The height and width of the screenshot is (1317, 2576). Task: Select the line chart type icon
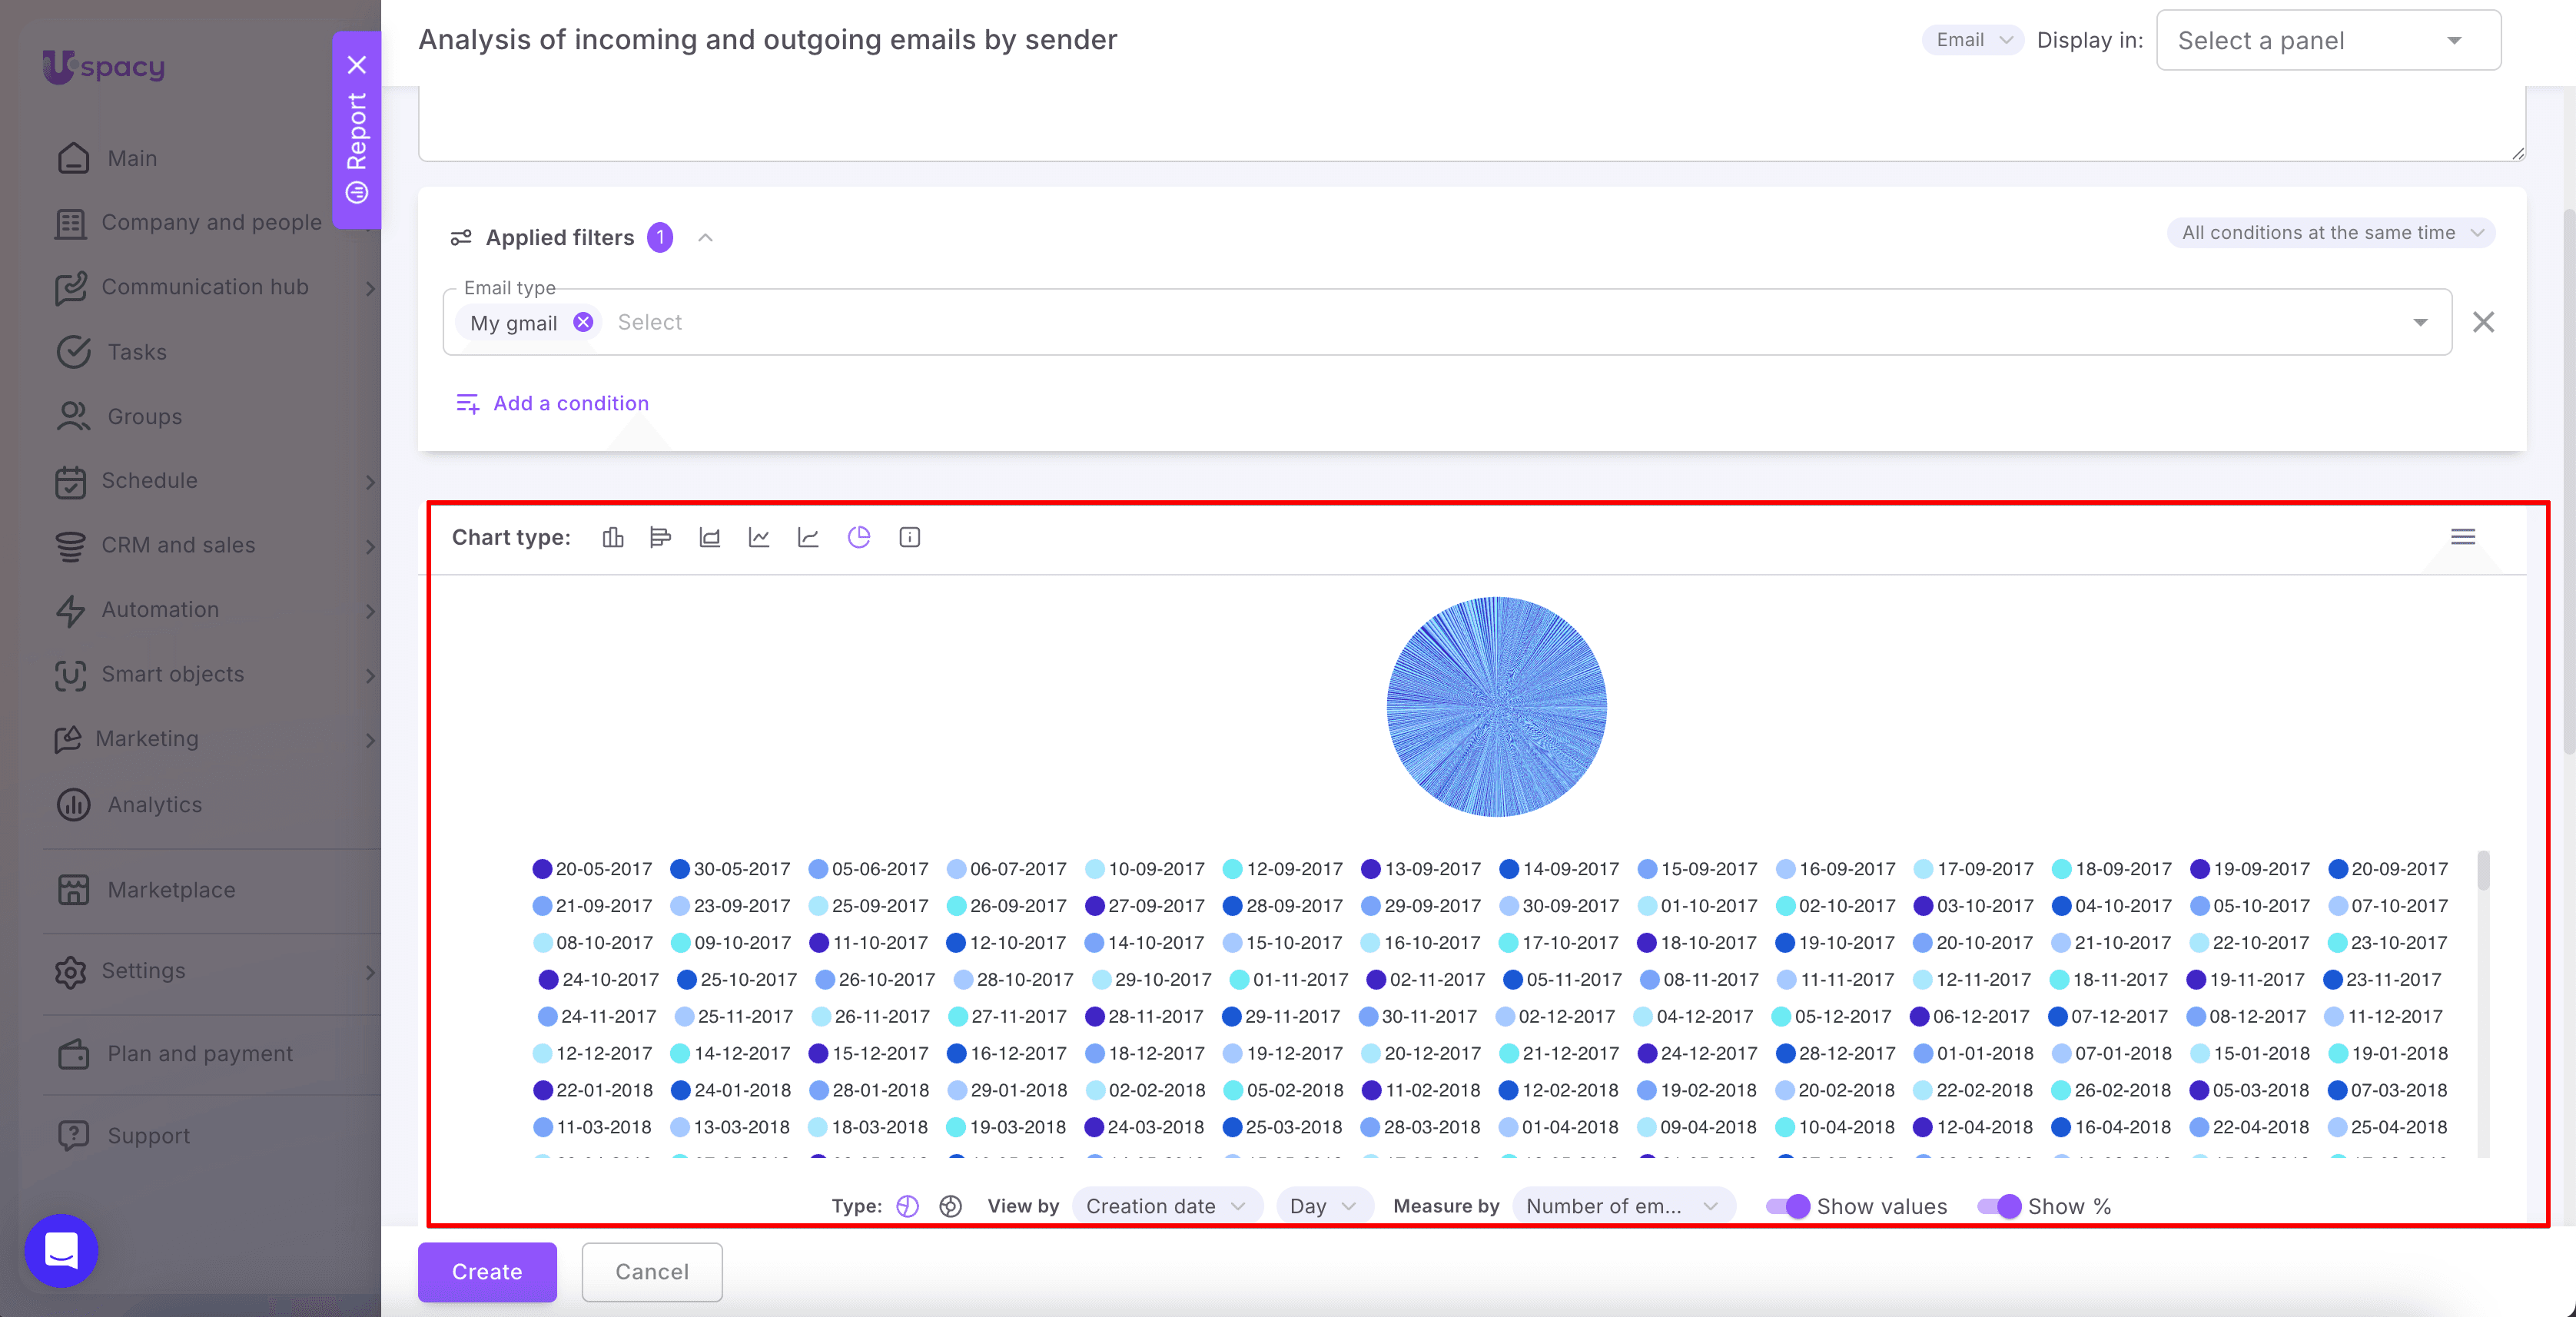759,537
